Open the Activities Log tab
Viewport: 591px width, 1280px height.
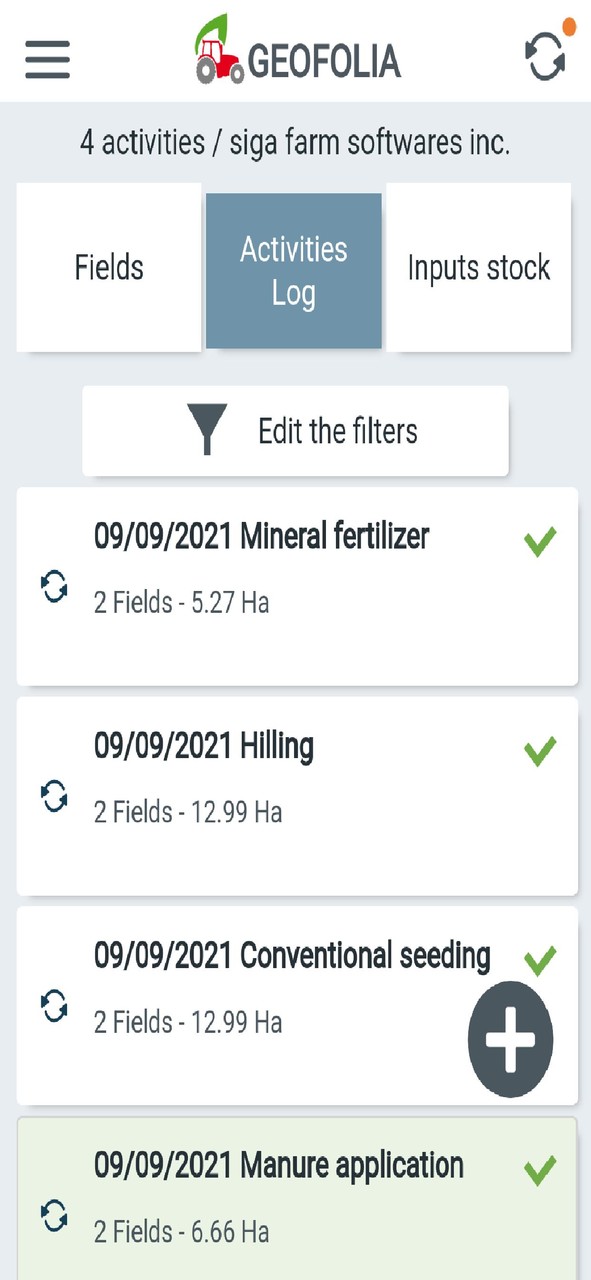(x=293, y=268)
